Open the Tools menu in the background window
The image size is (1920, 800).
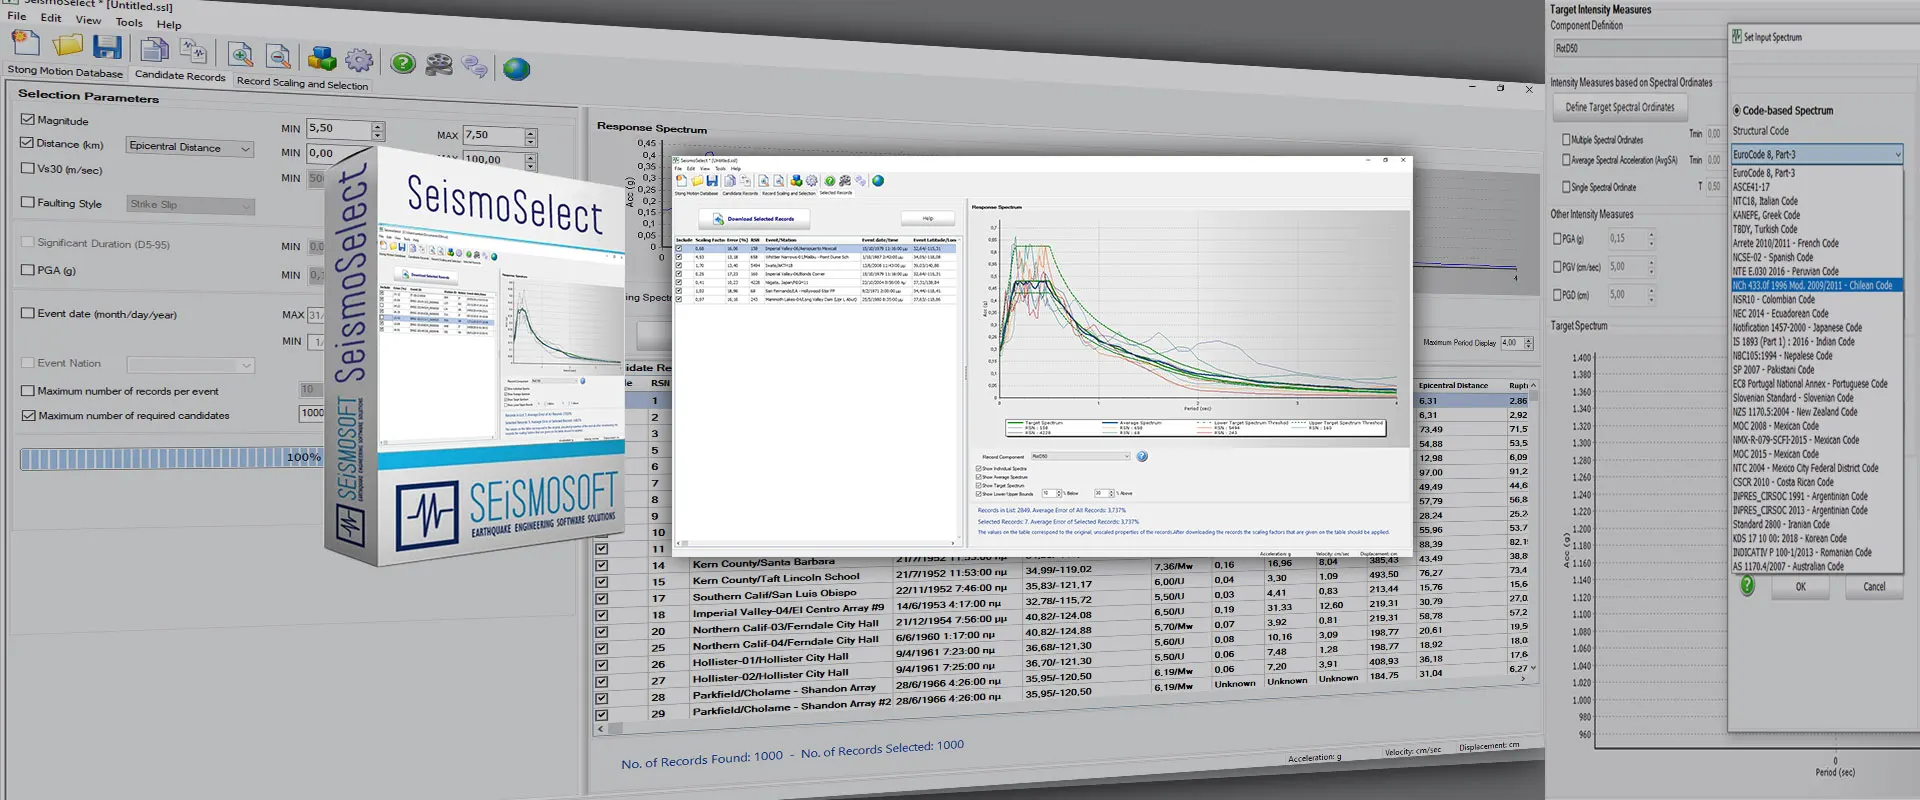[129, 22]
